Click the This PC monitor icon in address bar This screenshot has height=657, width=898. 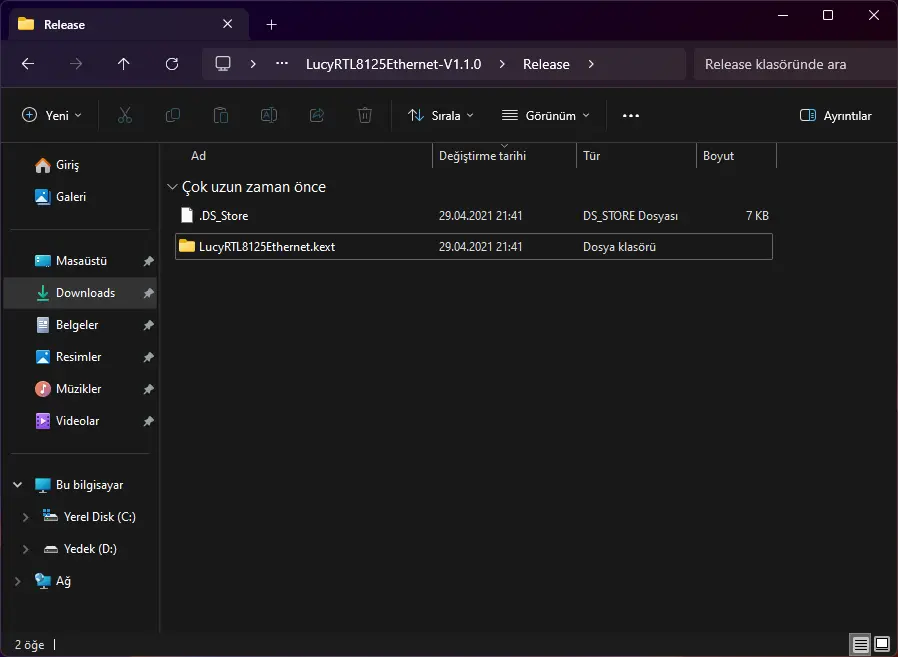point(223,64)
